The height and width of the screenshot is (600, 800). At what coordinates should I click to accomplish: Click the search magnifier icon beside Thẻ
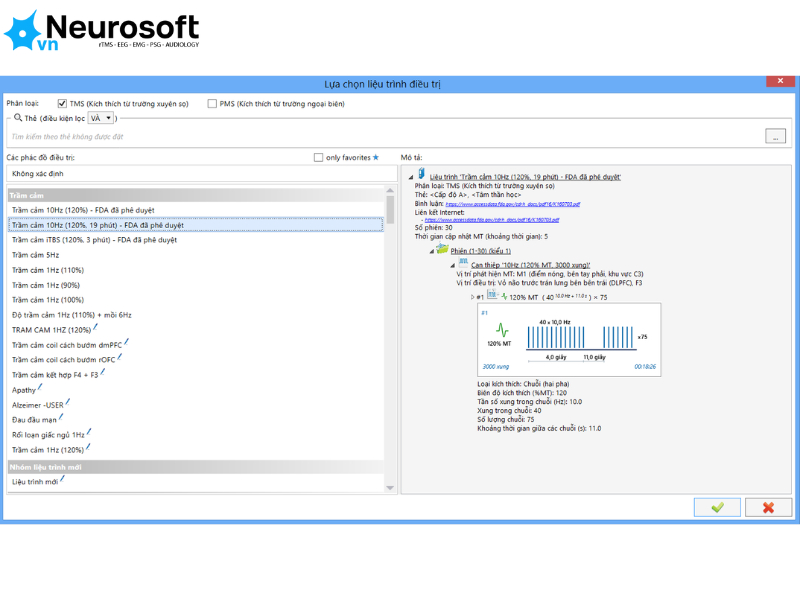click(x=18, y=117)
